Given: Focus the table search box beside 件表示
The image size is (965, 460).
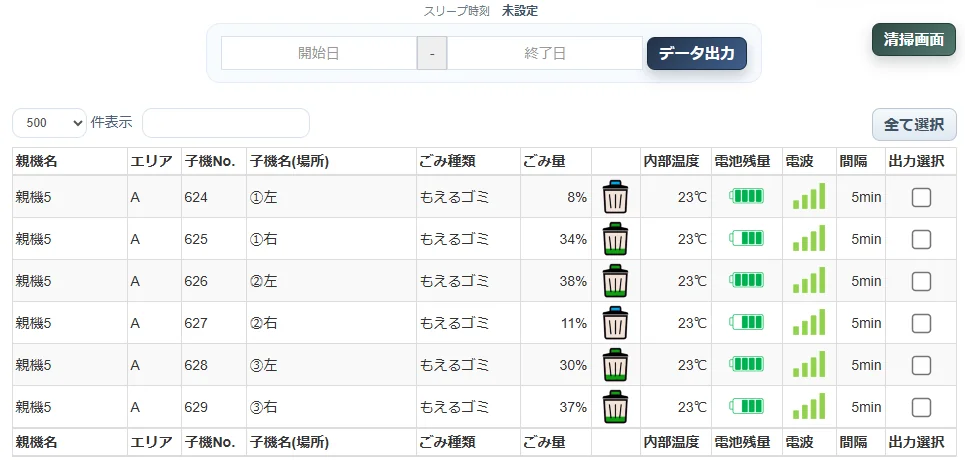Looking at the screenshot, I should 226,123.
